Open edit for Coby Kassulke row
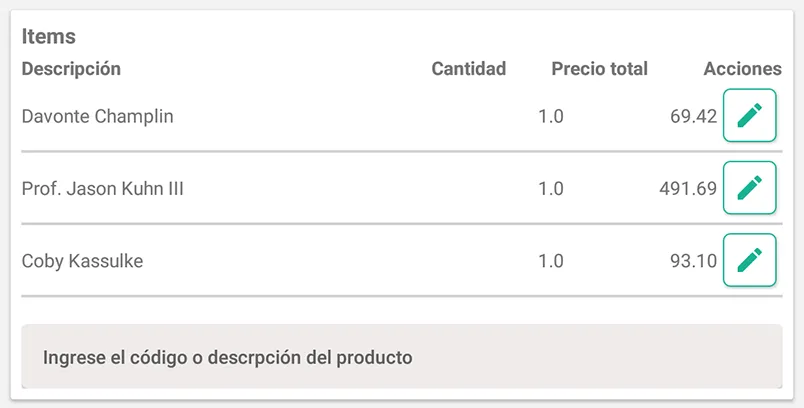Screen dimensions: 804x408 pyautogui.click(x=749, y=260)
